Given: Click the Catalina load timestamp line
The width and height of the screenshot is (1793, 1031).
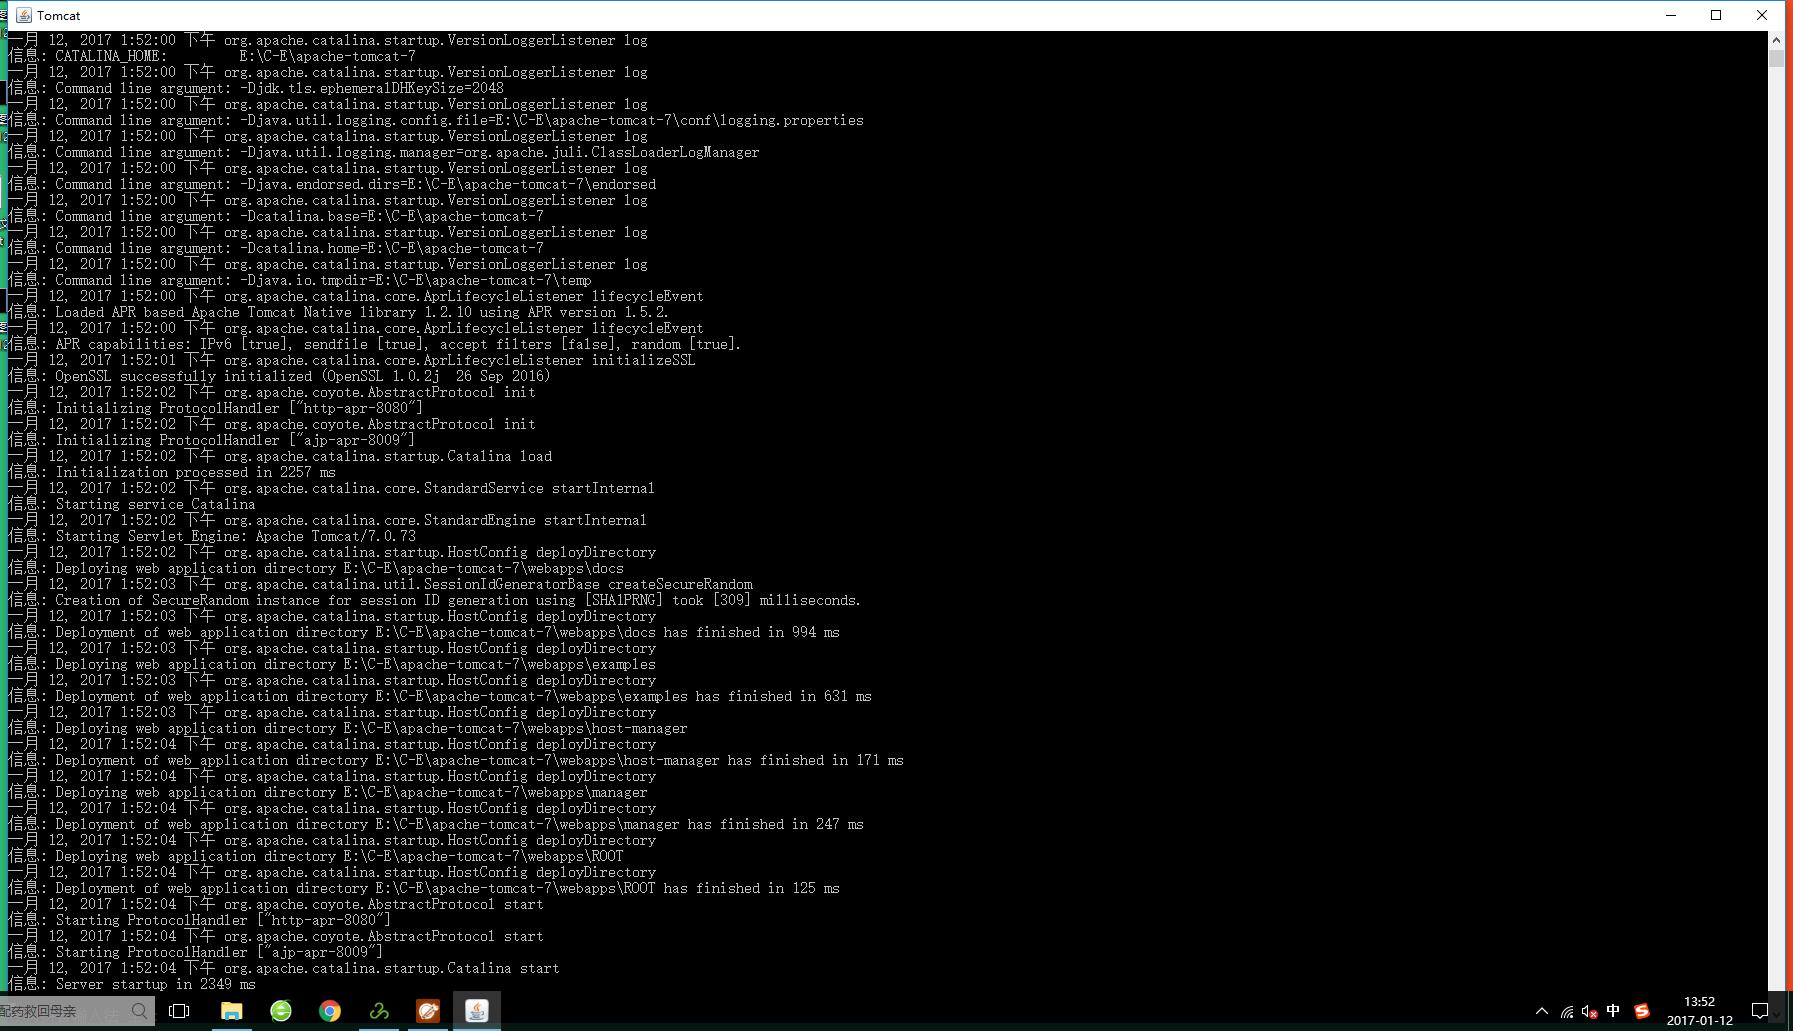Looking at the screenshot, I should coord(280,456).
